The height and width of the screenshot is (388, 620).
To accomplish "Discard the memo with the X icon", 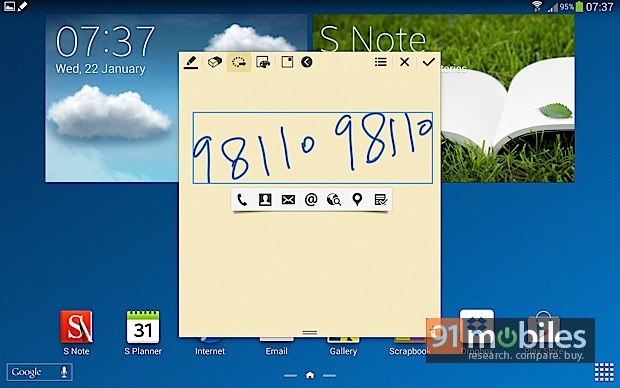I will click(x=404, y=62).
